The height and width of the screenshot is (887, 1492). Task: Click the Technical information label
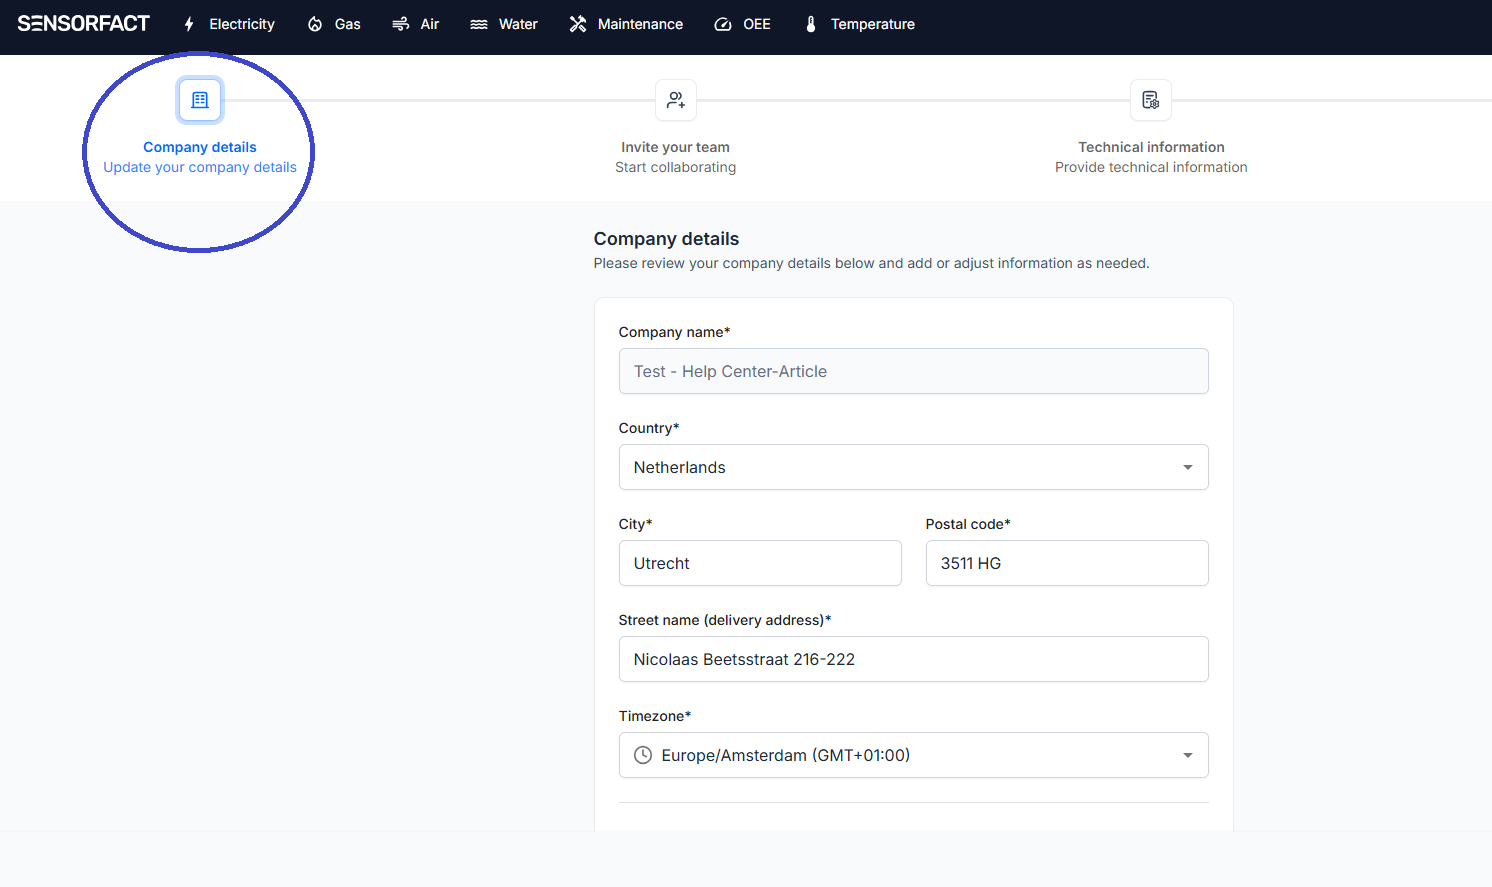click(x=1151, y=147)
